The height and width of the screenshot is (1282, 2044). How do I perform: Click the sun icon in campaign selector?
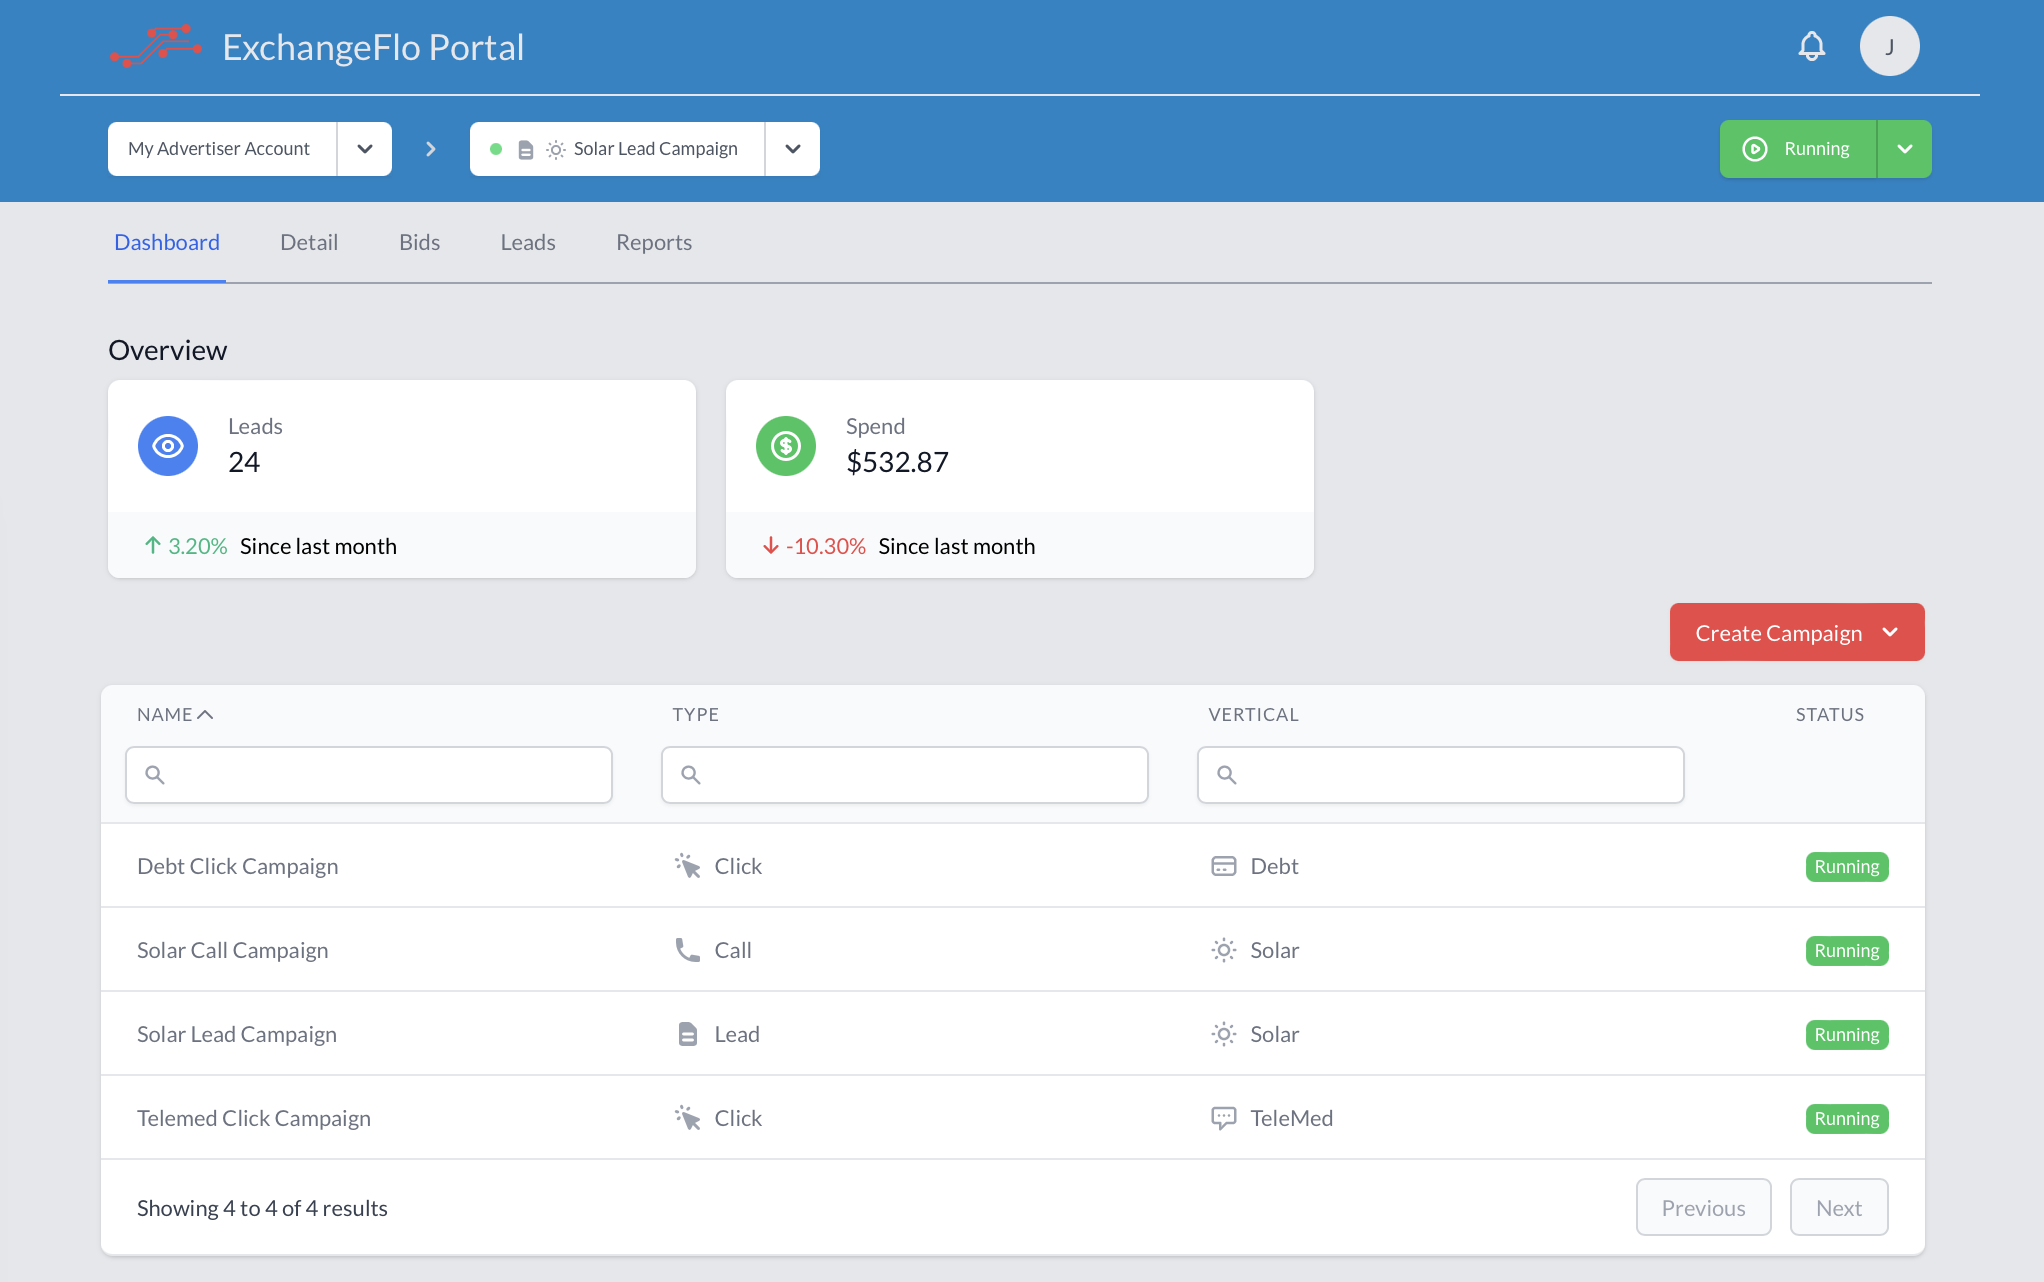[x=556, y=149]
